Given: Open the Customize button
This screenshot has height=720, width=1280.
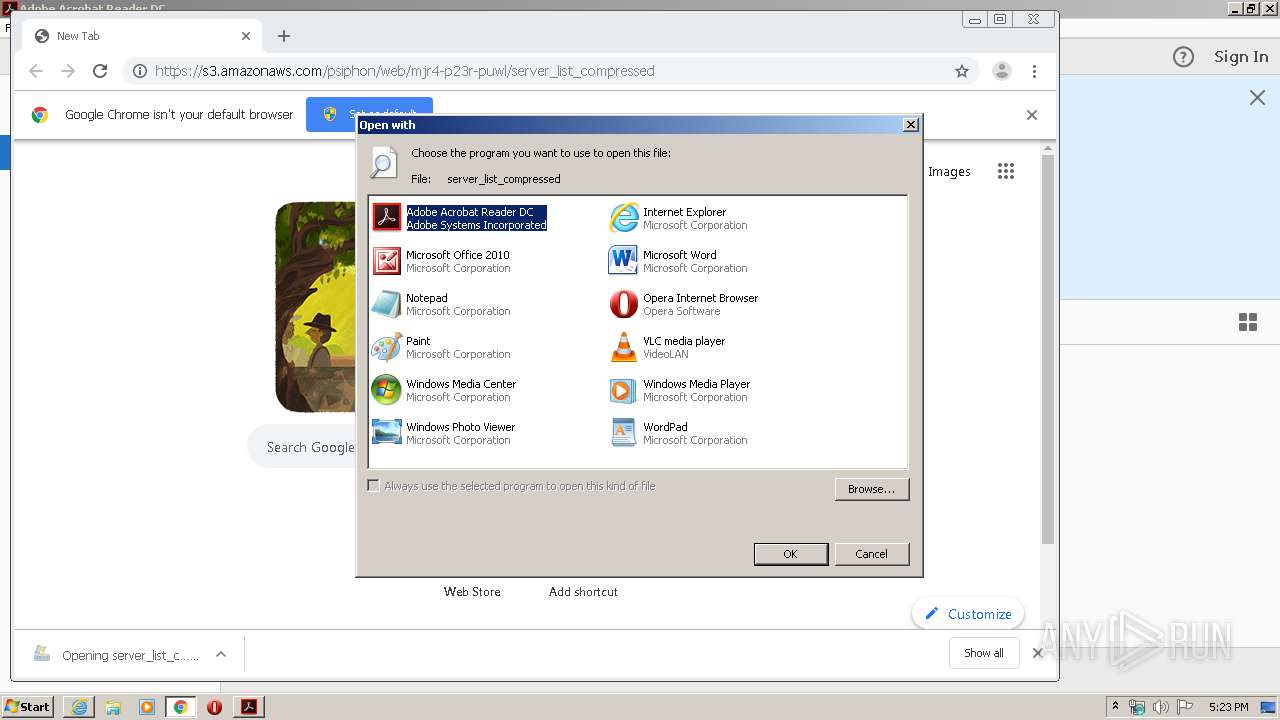Looking at the screenshot, I should [968, 614].
